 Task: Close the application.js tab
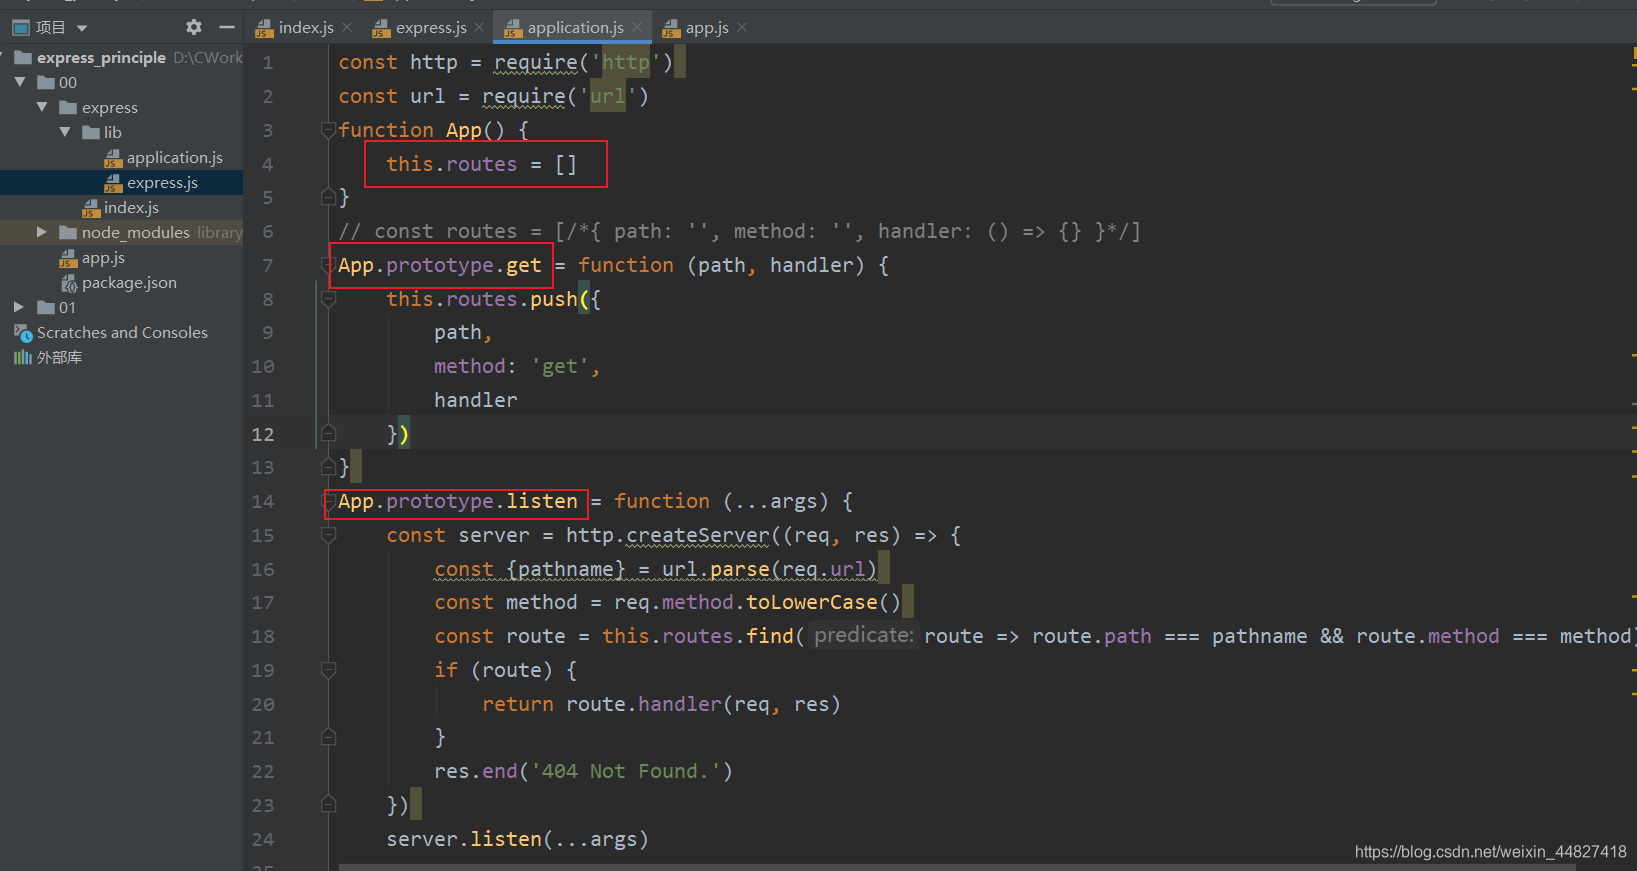[637, 27]
